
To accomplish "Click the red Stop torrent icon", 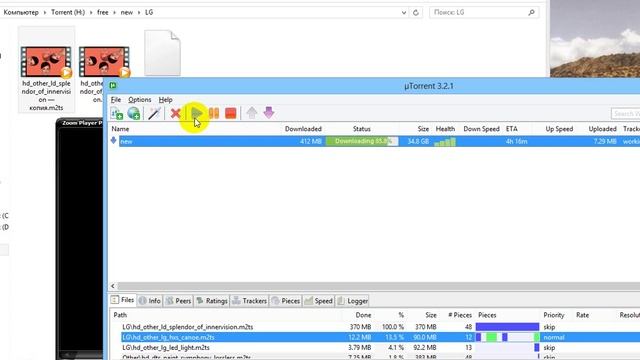I will click(x=231, y=113).
